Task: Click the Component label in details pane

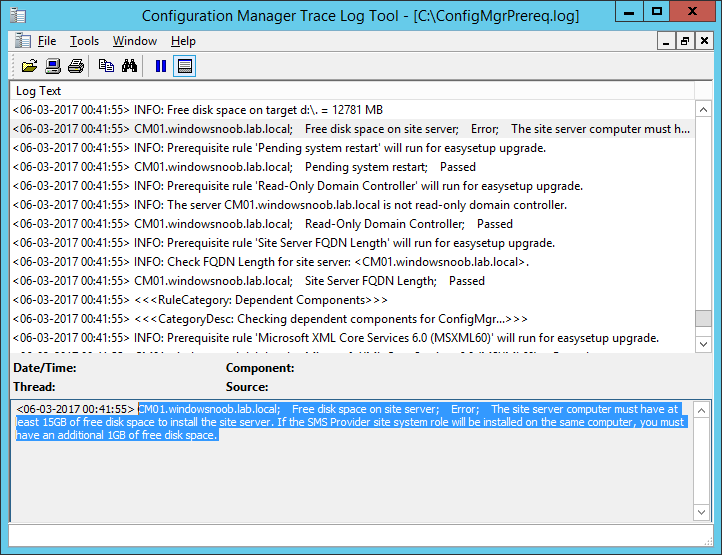Action: click(x=260, y=368)
